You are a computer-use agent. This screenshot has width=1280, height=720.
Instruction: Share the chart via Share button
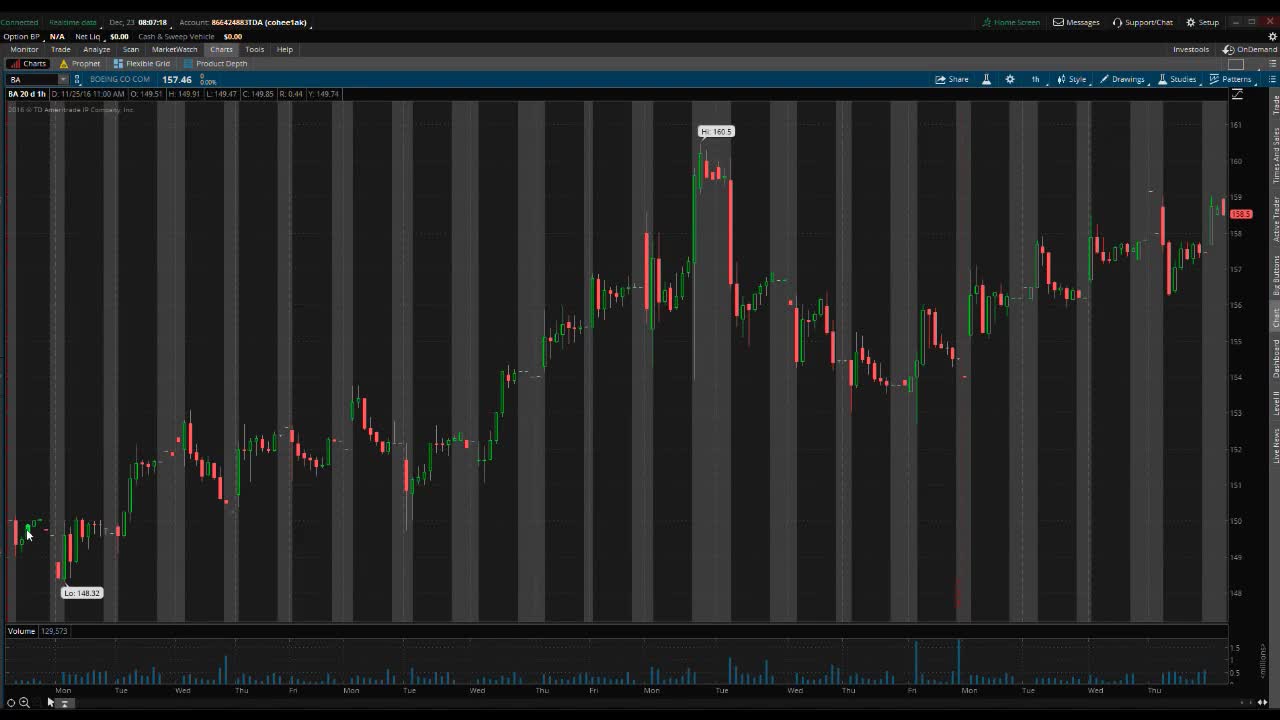[x=952, y=79]
